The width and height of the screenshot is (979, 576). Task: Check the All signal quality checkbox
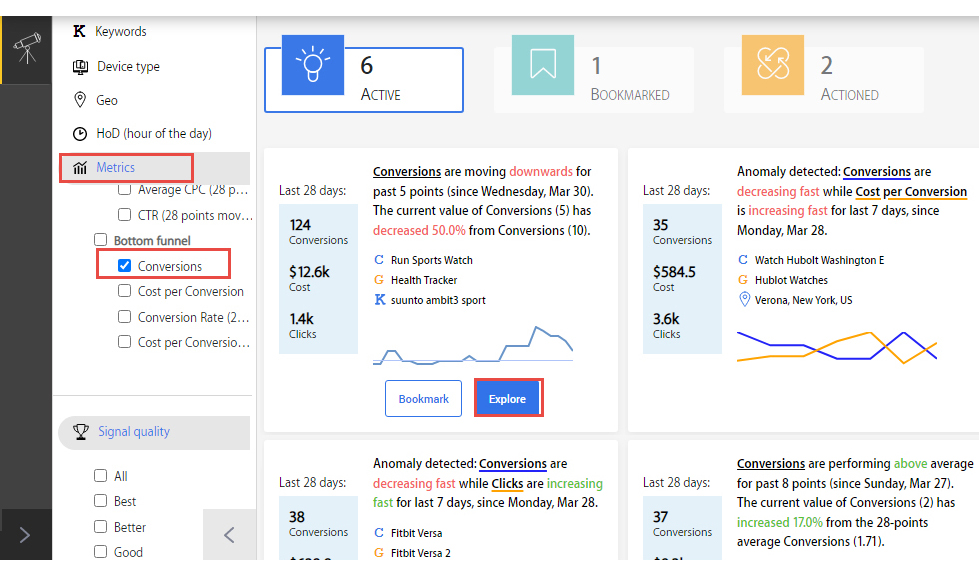101,476
